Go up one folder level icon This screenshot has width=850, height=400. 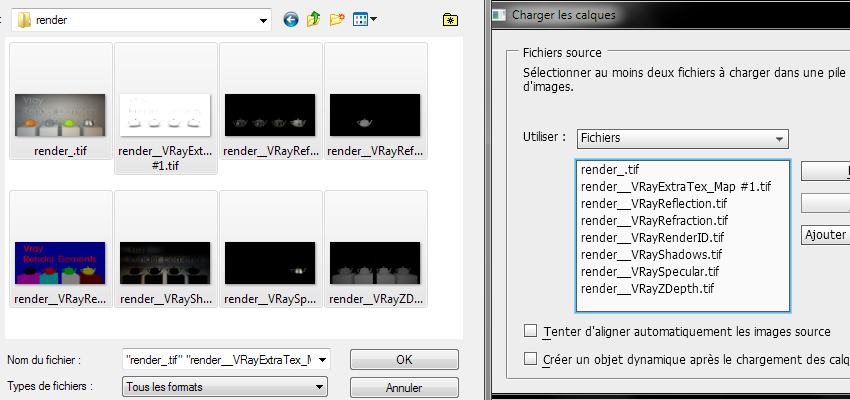click(x=313, y=21)
